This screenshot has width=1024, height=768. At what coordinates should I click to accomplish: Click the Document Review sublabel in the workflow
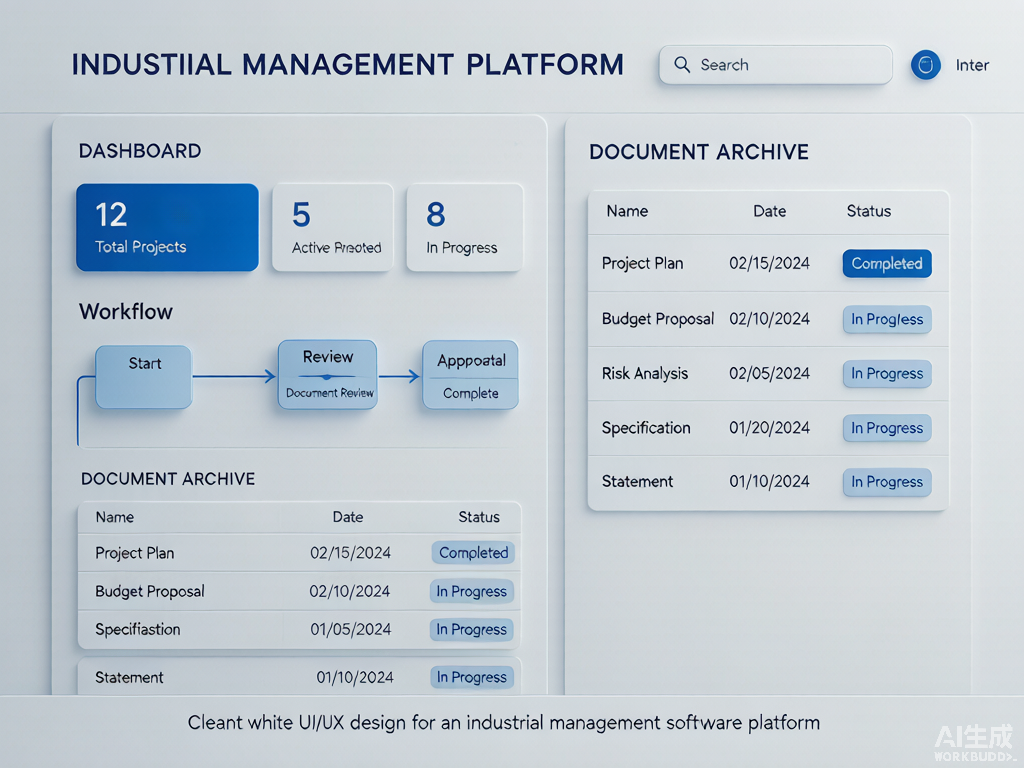330,393
